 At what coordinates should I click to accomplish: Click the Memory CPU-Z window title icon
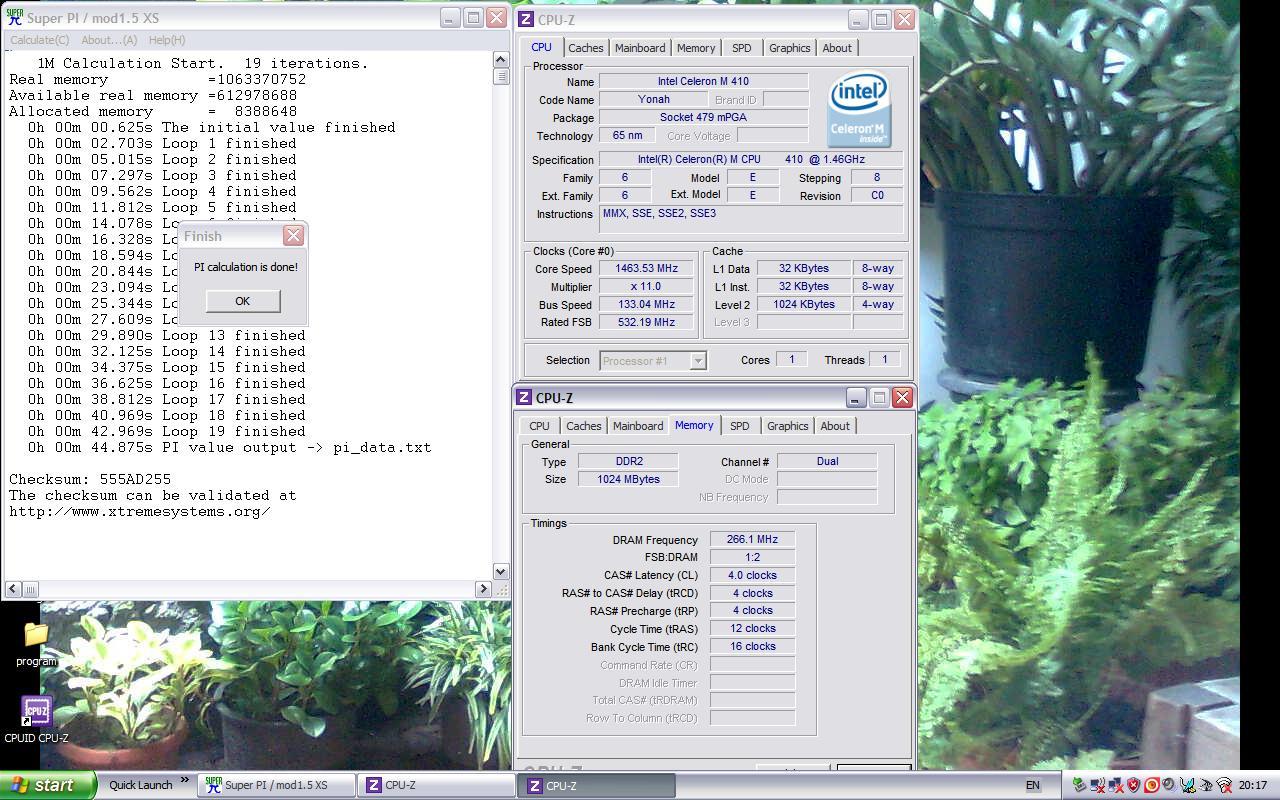525,397
